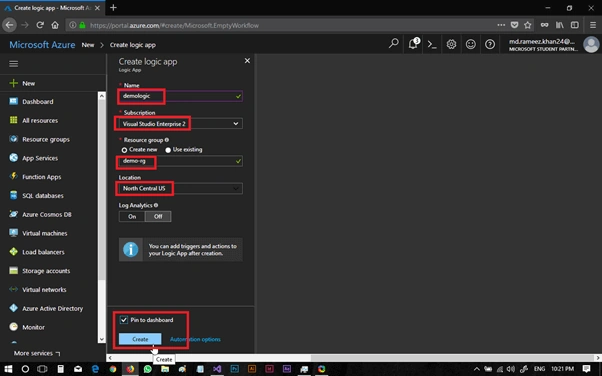The height and width of the screenshot is (376, 602).
Task: Click the Create button
Action: point(140,339)
